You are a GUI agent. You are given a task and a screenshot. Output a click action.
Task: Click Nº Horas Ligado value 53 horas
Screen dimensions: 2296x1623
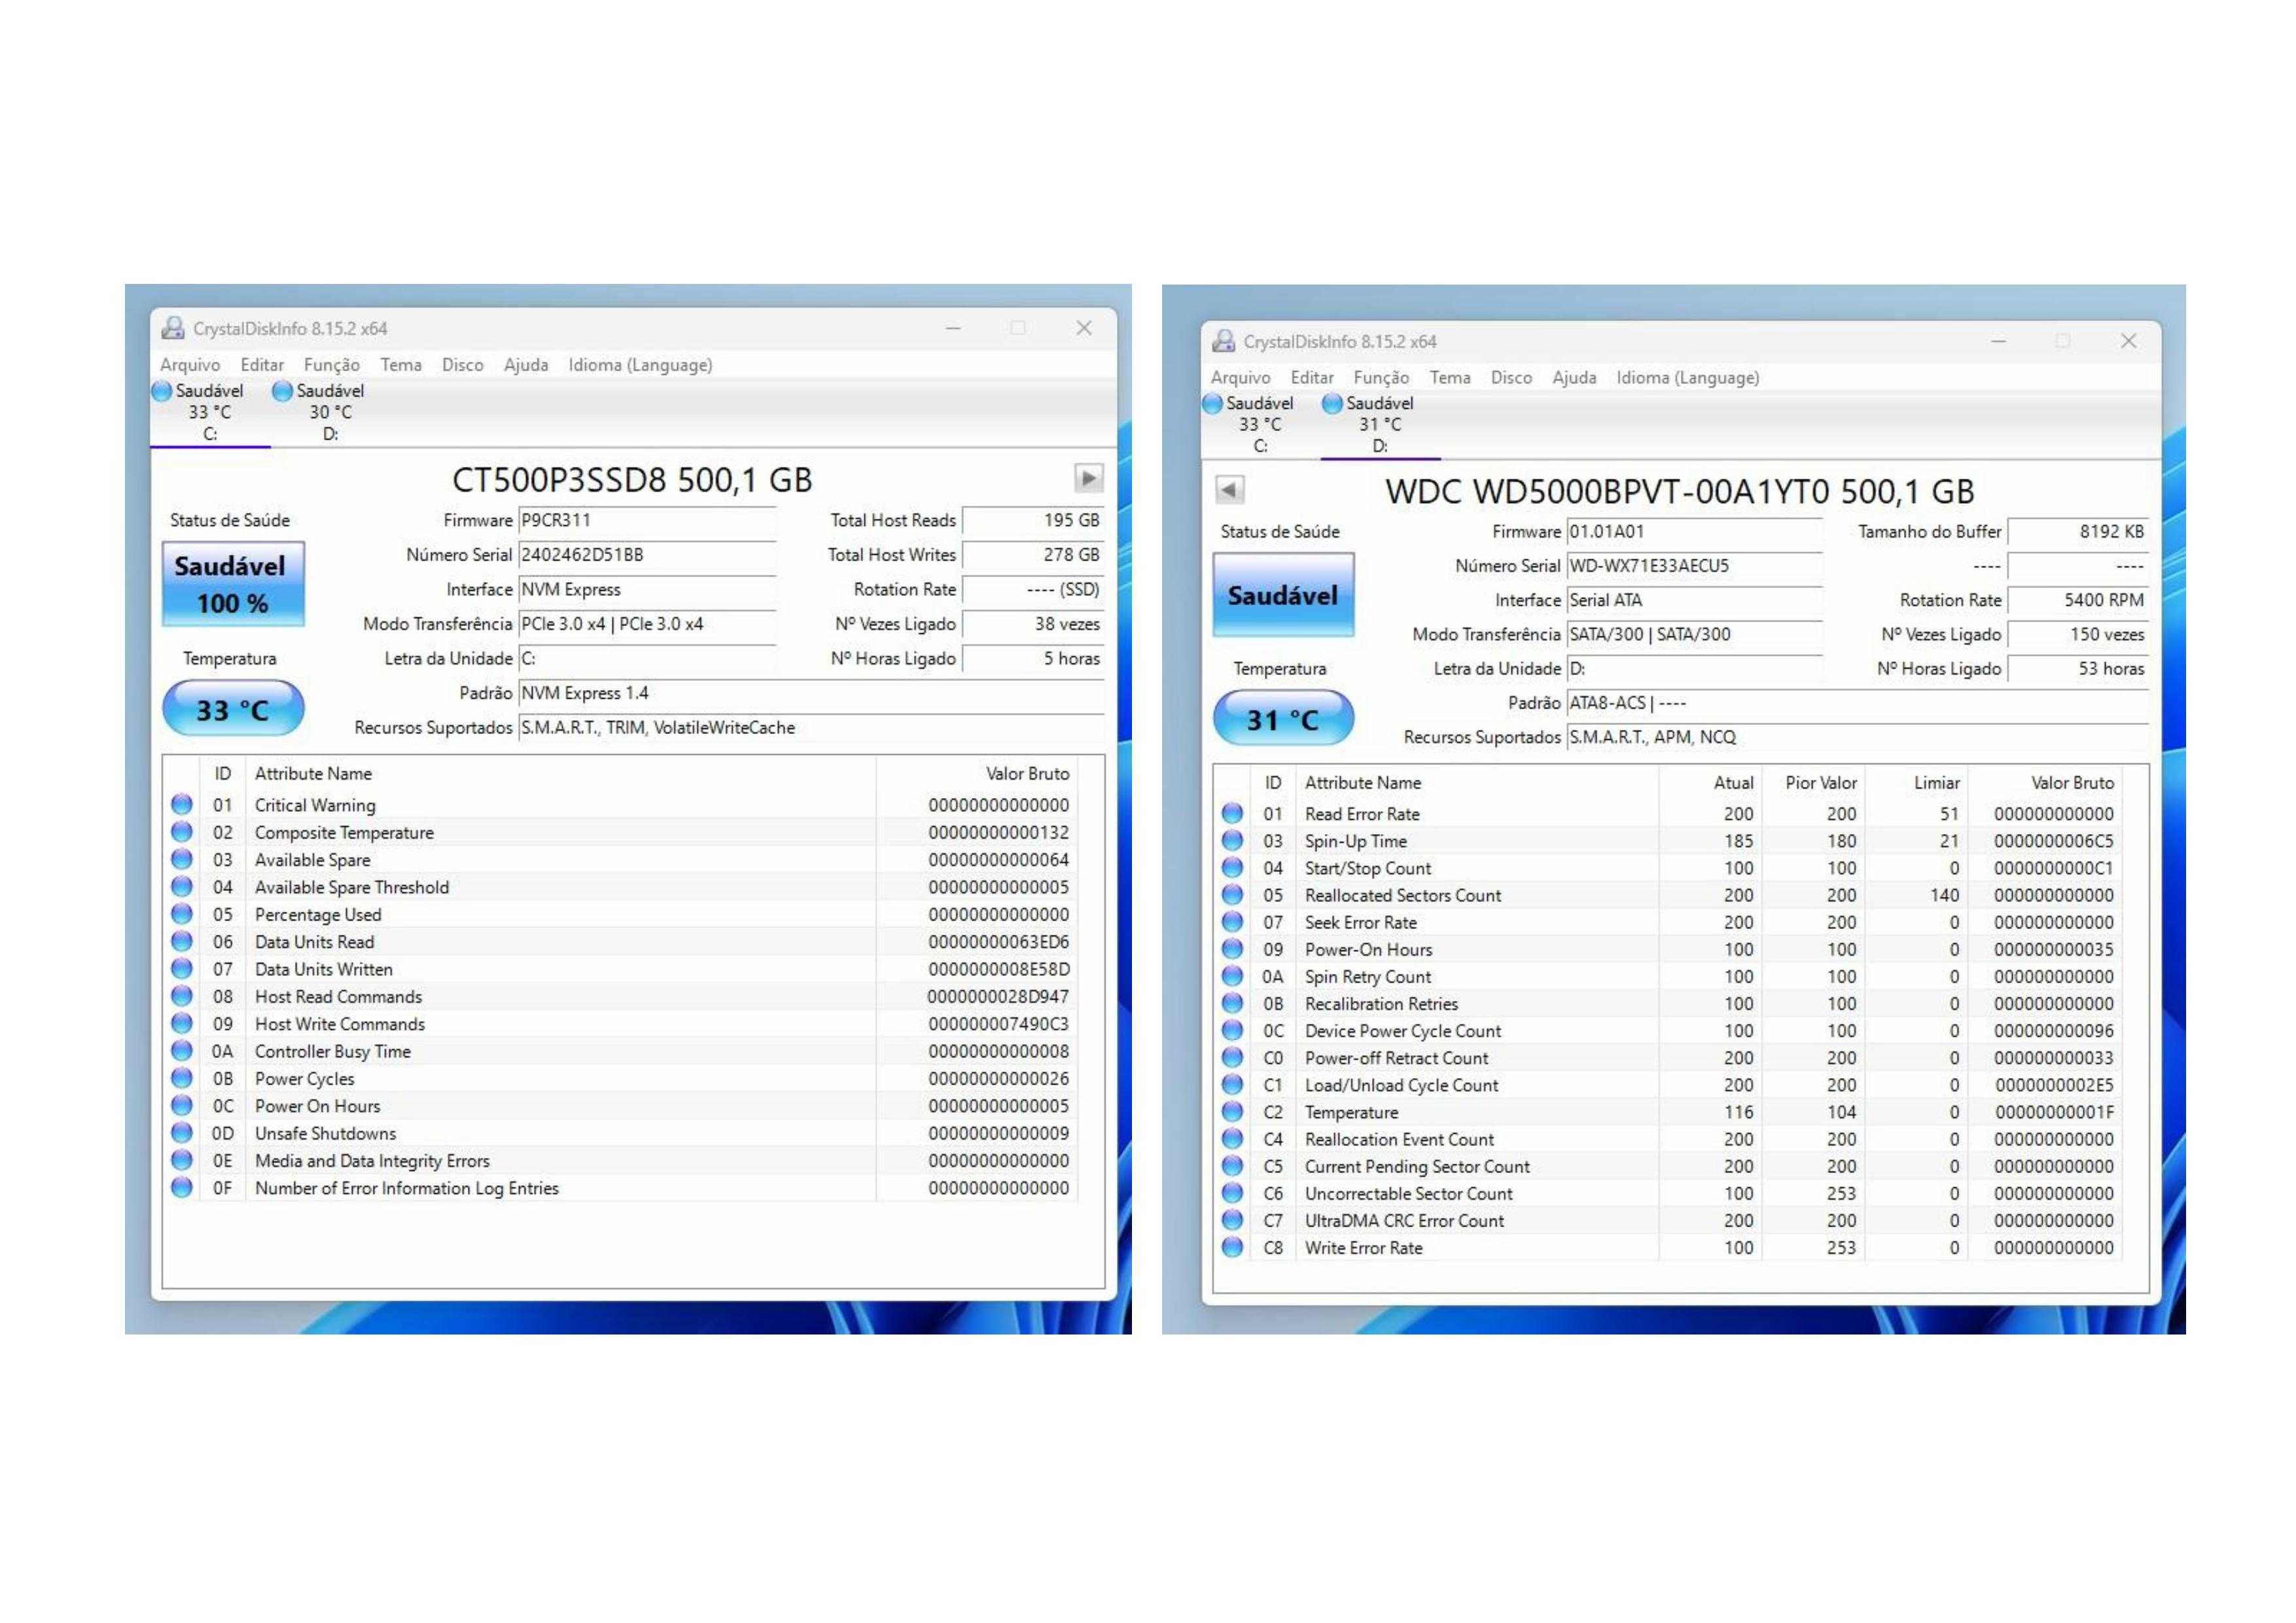pos(2078,668)
